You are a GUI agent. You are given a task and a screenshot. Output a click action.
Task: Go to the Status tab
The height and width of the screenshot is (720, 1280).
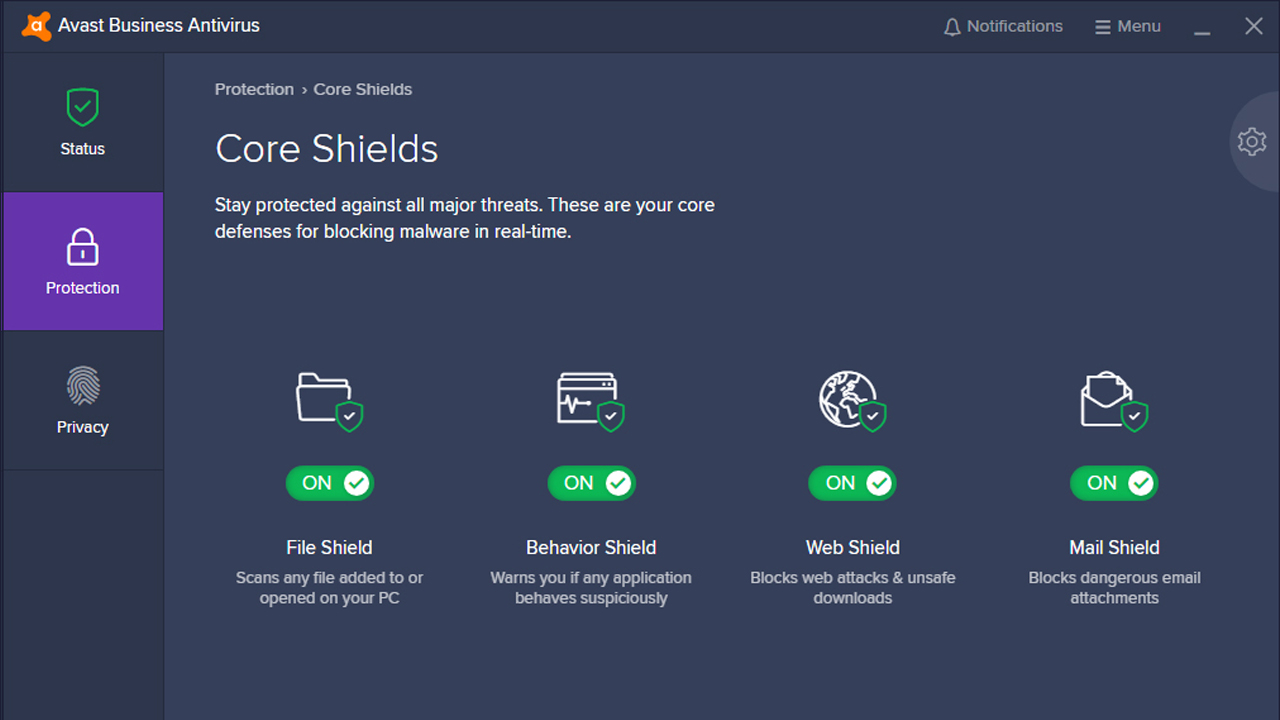tap(83, 122)
